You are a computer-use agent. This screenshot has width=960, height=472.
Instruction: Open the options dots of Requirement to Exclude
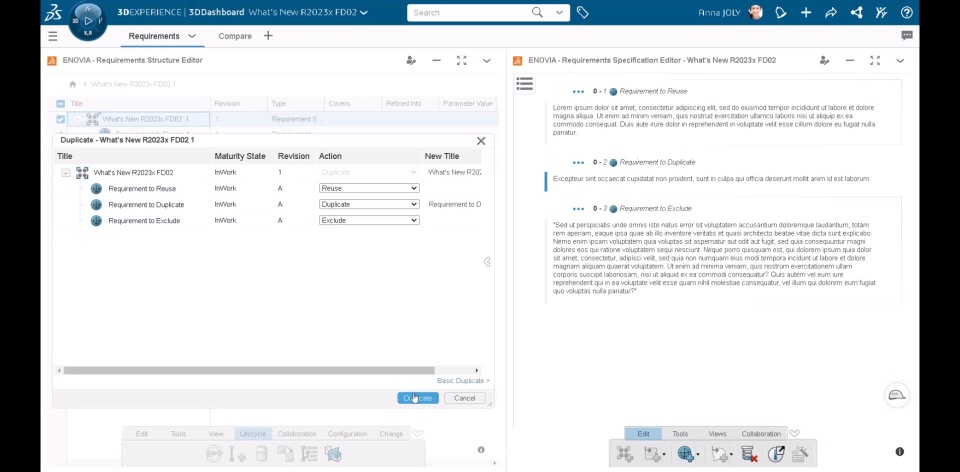coord(578,208)
